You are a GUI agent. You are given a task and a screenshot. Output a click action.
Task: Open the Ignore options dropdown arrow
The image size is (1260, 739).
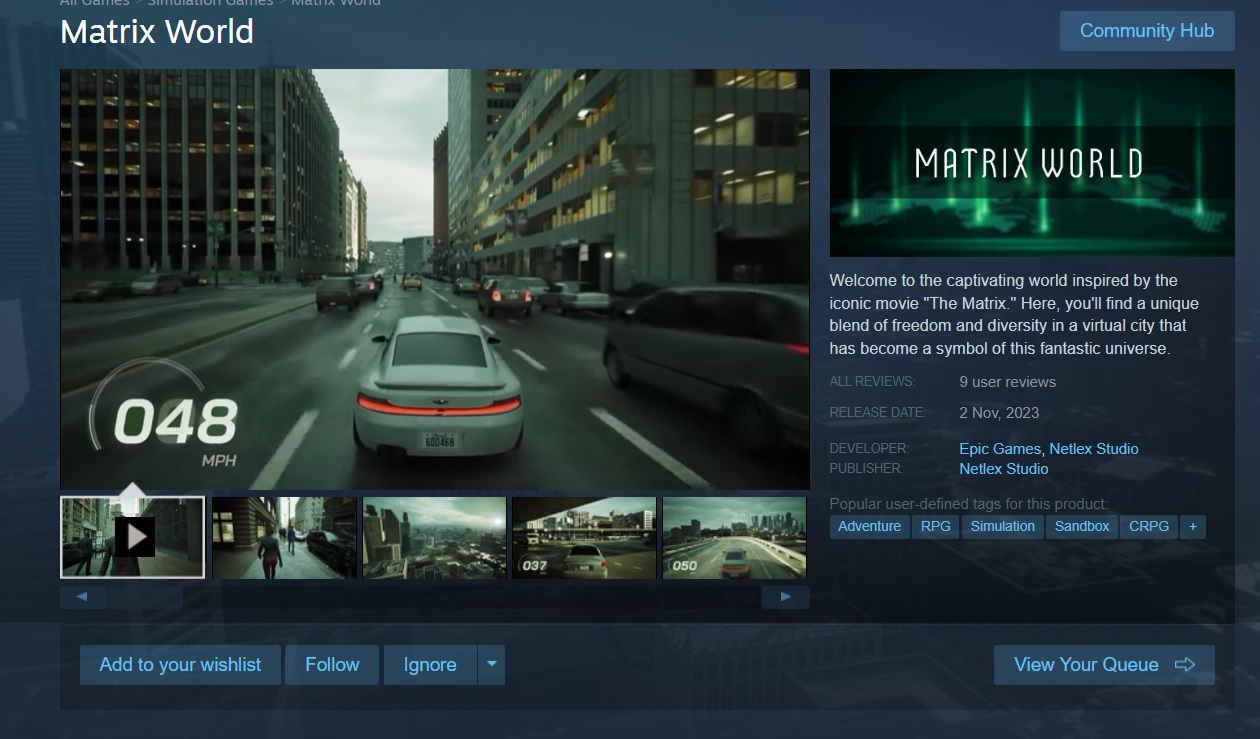(x=491, y=665)
